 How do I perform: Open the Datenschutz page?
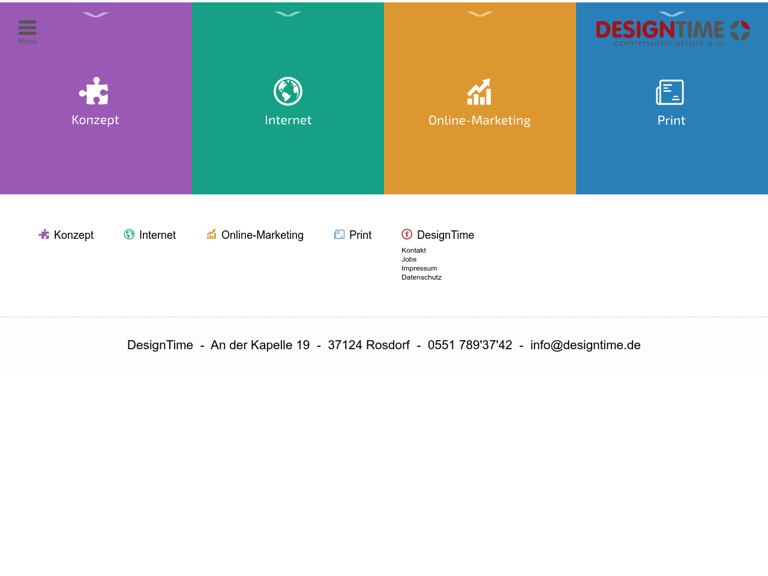[421, 278]
